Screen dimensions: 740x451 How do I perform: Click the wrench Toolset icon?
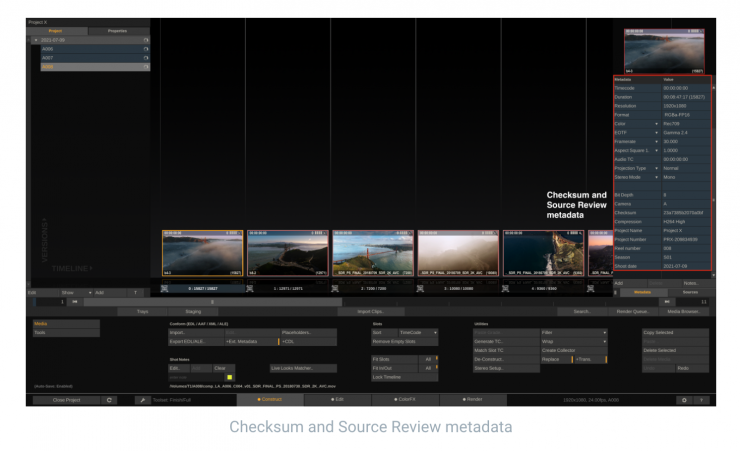142,399
